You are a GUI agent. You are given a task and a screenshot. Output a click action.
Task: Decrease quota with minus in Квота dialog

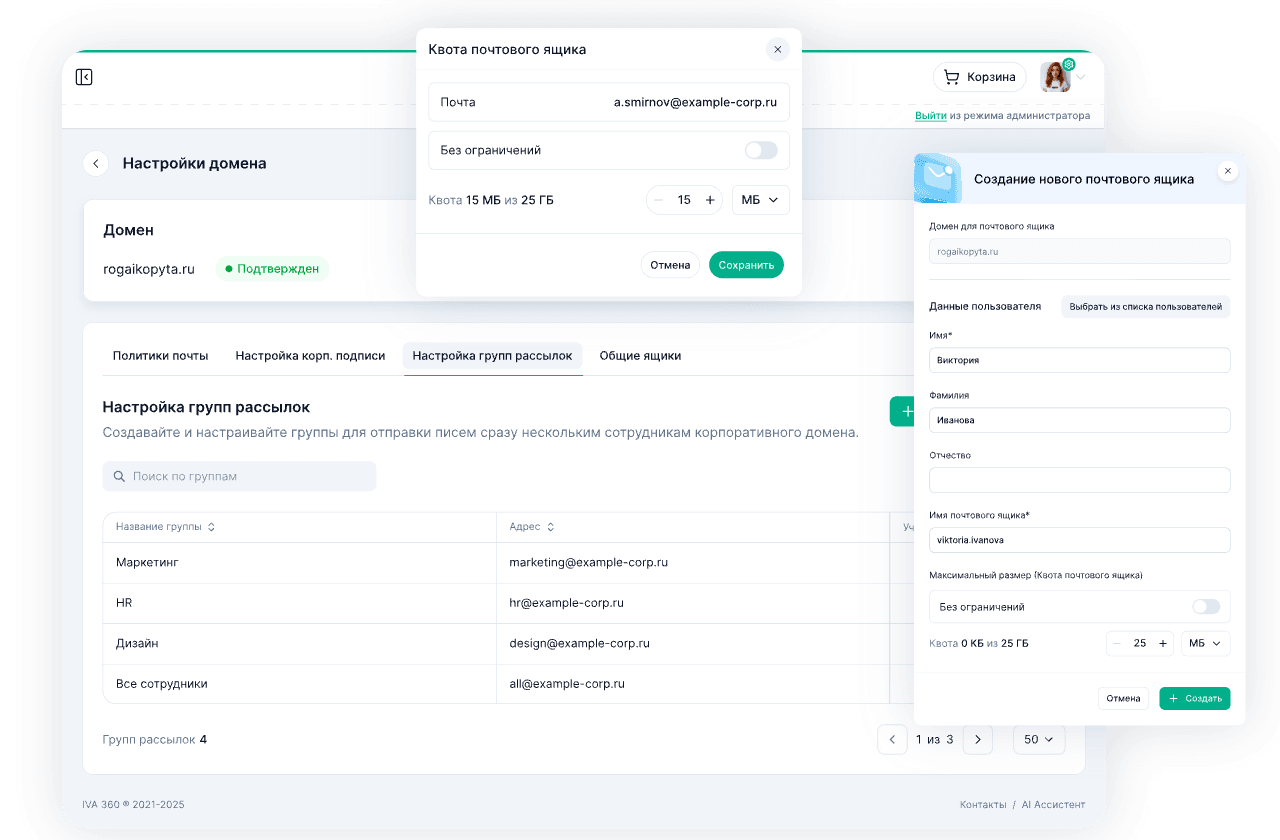tap(658, 200)
